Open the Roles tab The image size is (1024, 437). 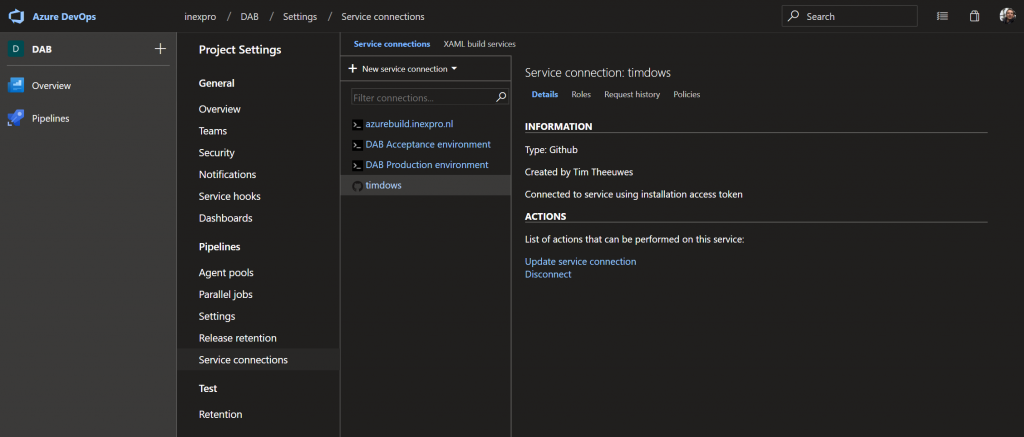tap(581, 95)
